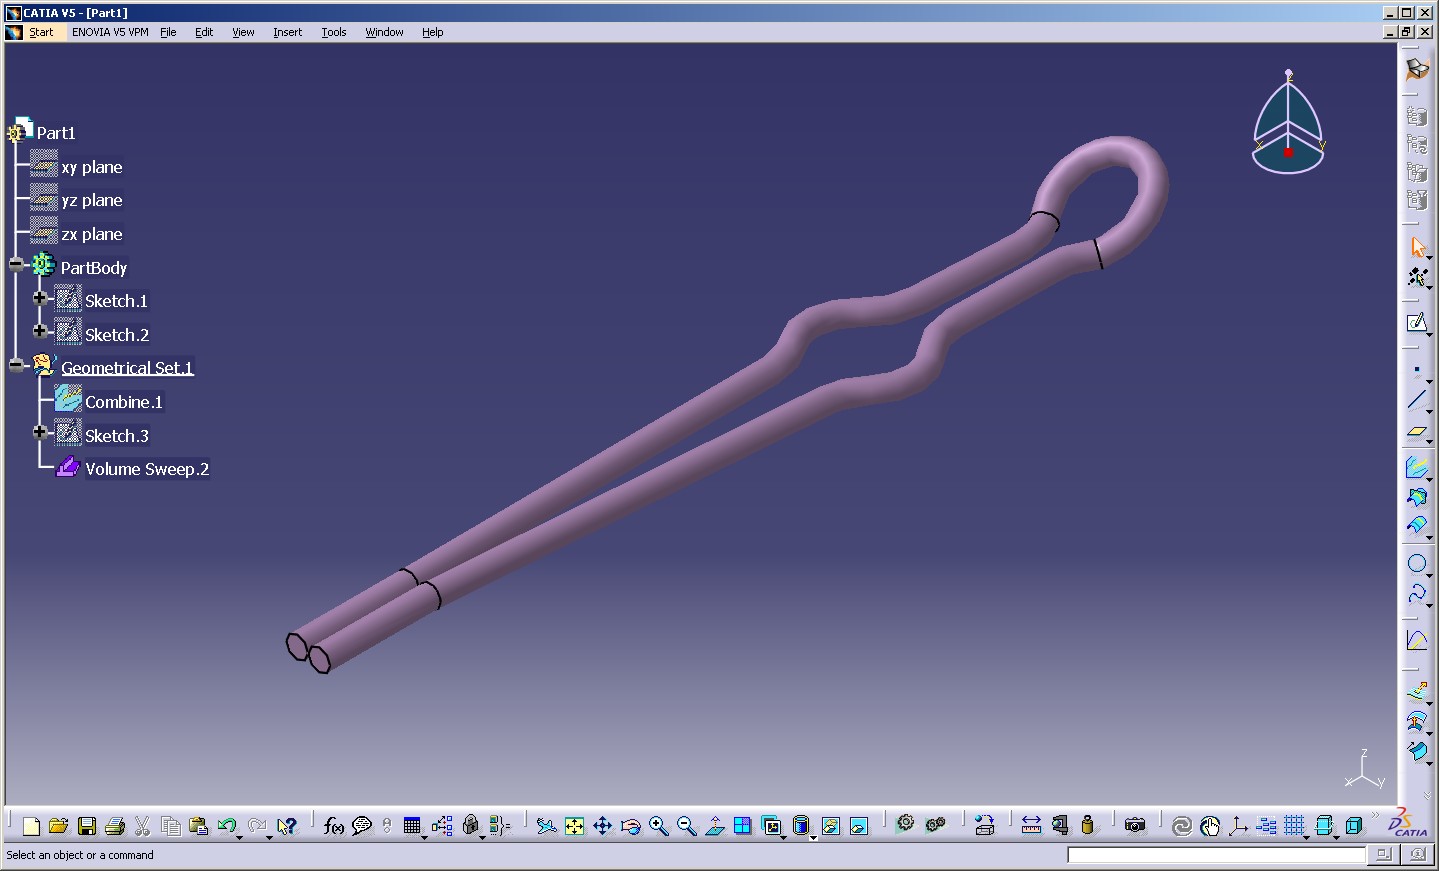Screen dimensions: 1439x871
Task: Select the Point tool in right toolbar
Action: (x=1416, y=371)
